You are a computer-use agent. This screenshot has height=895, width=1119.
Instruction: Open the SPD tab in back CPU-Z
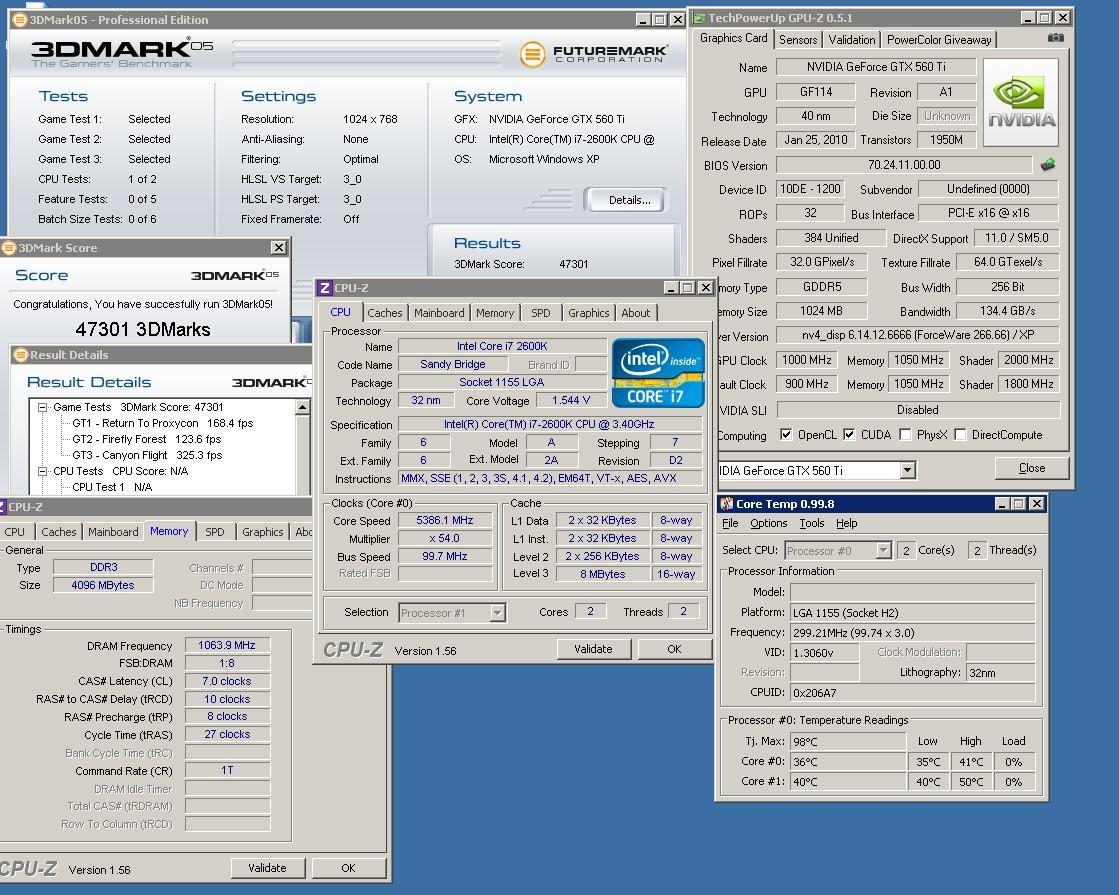coord(215,532)
